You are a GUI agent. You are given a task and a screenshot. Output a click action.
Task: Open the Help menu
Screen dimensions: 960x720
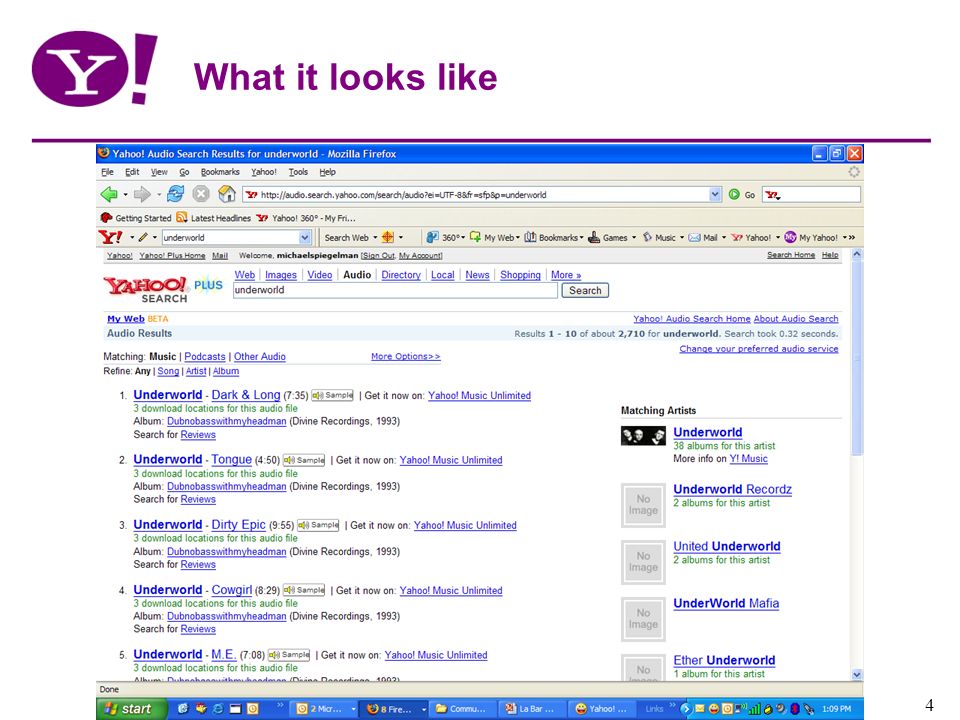coord(328,172)
